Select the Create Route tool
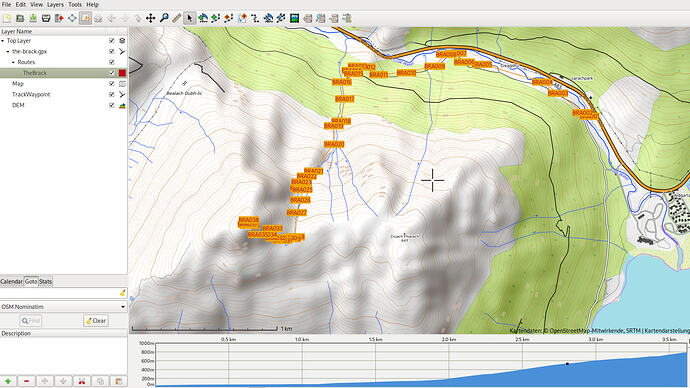The height and width of the screenshot is (388, 690). 229,18
